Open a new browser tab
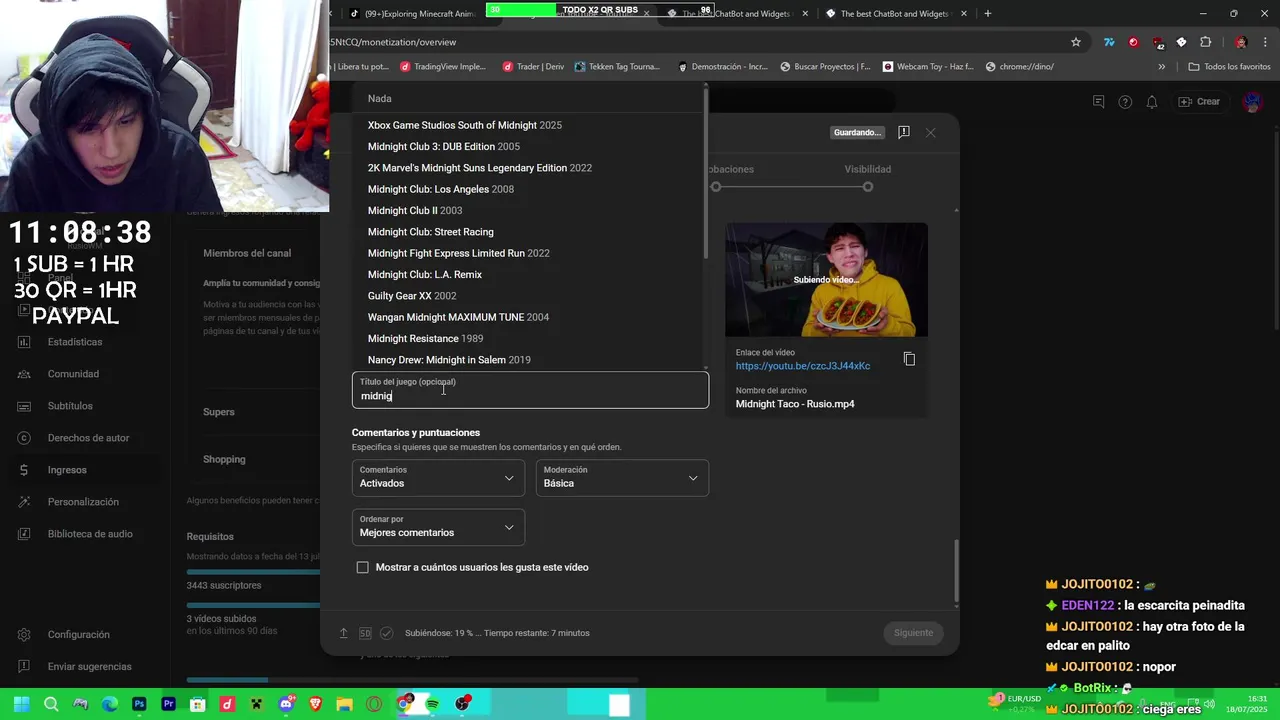The image size is (1280, 720). (988, 13)
